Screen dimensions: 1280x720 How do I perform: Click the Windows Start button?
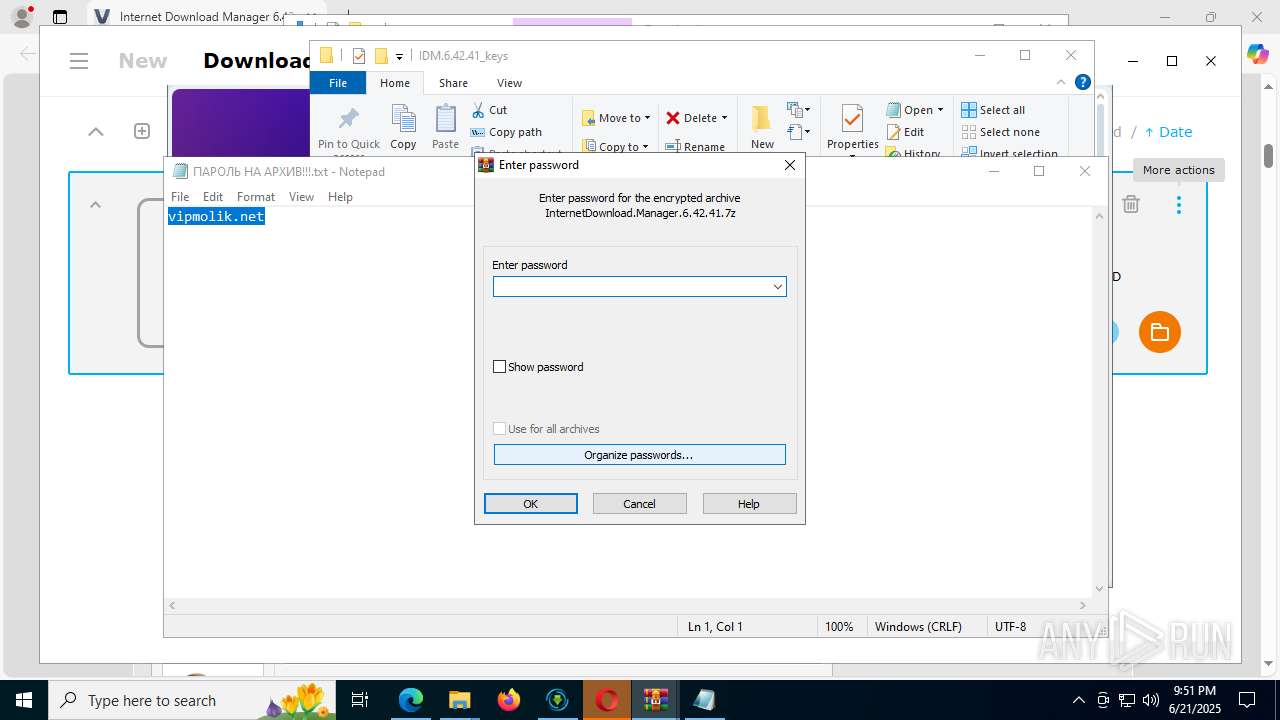(24, 700)
